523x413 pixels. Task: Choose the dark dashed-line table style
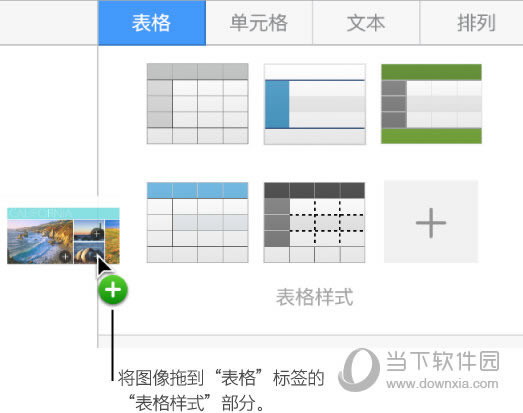coord(314,223)
